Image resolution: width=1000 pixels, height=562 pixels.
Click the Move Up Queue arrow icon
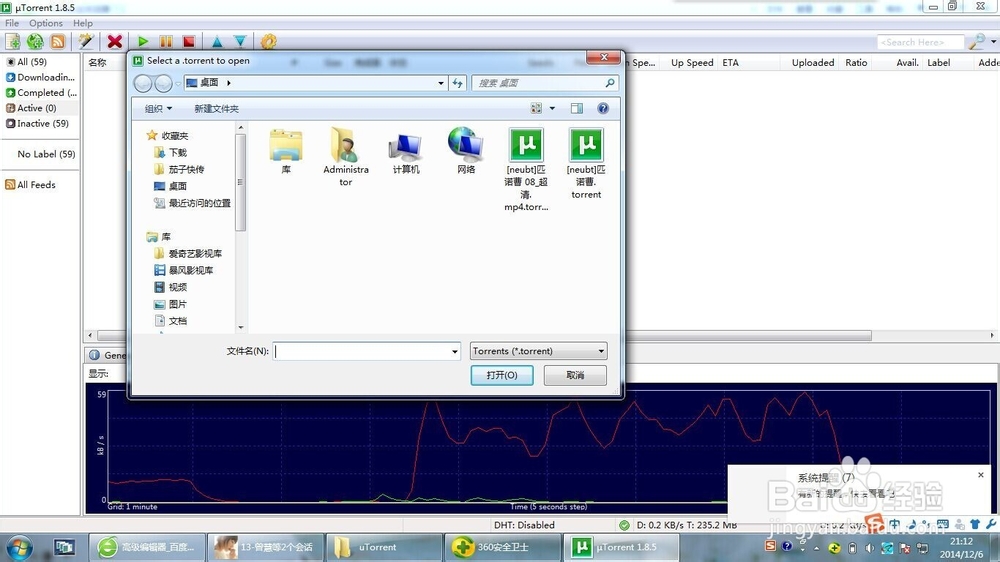[217, 41]
